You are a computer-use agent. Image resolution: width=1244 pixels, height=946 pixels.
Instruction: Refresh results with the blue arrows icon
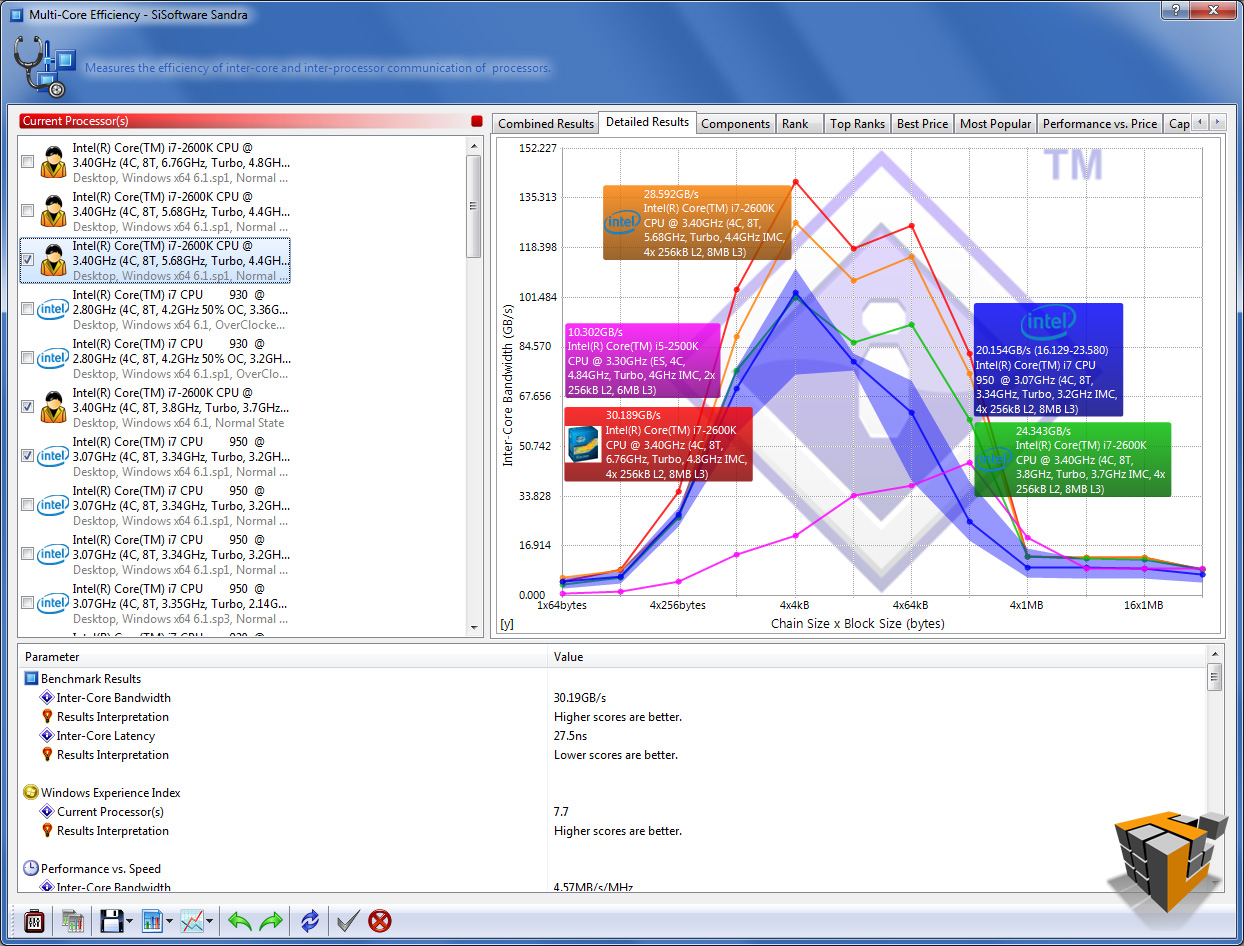(x=310, y=921)
